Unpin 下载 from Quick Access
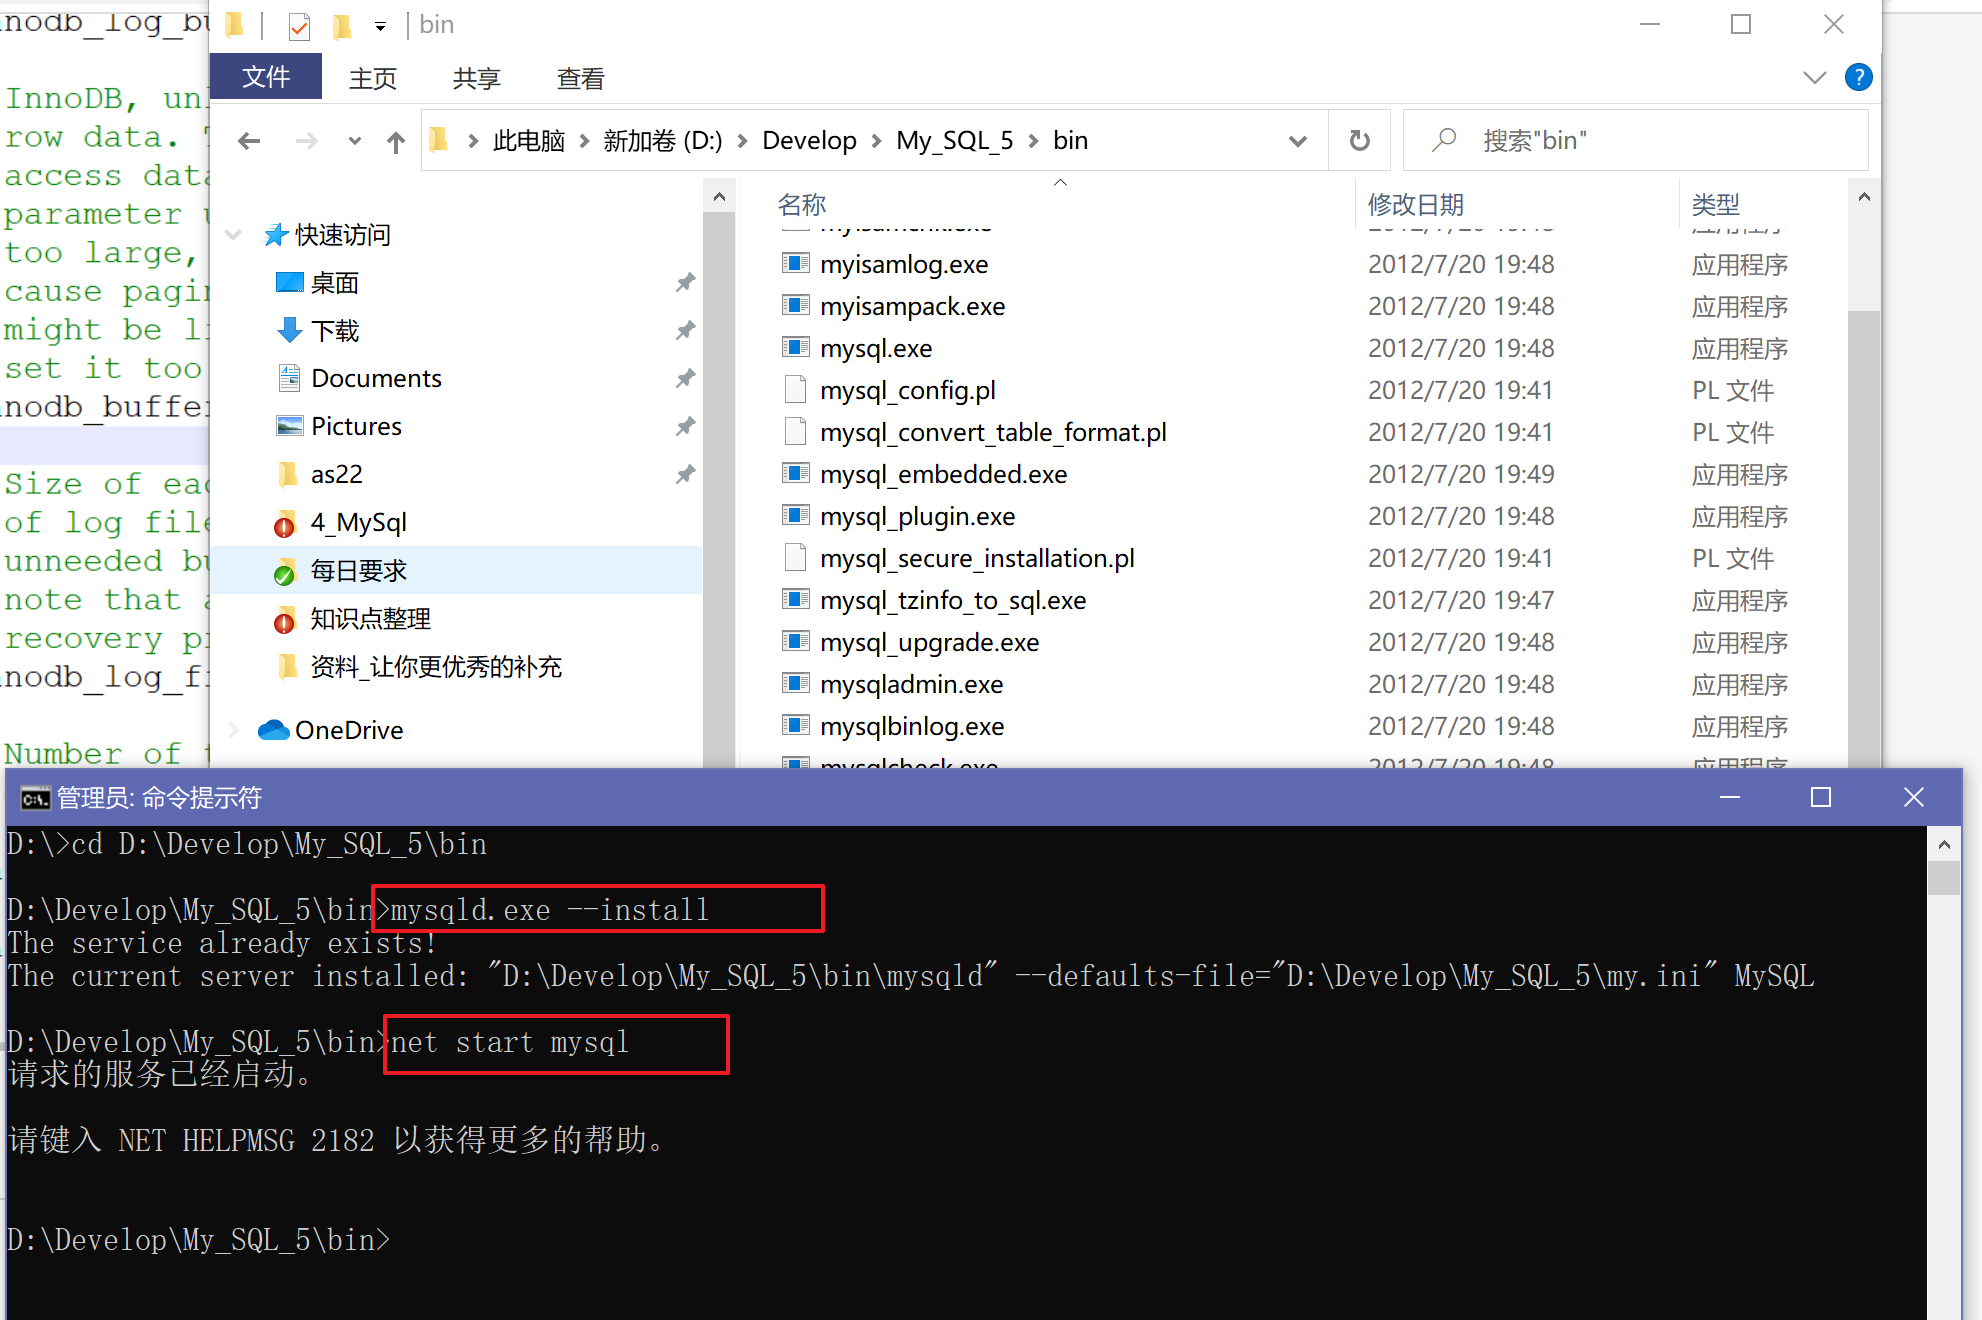This screenshot has width=1982, height=1320. click(x=685, y=330)
